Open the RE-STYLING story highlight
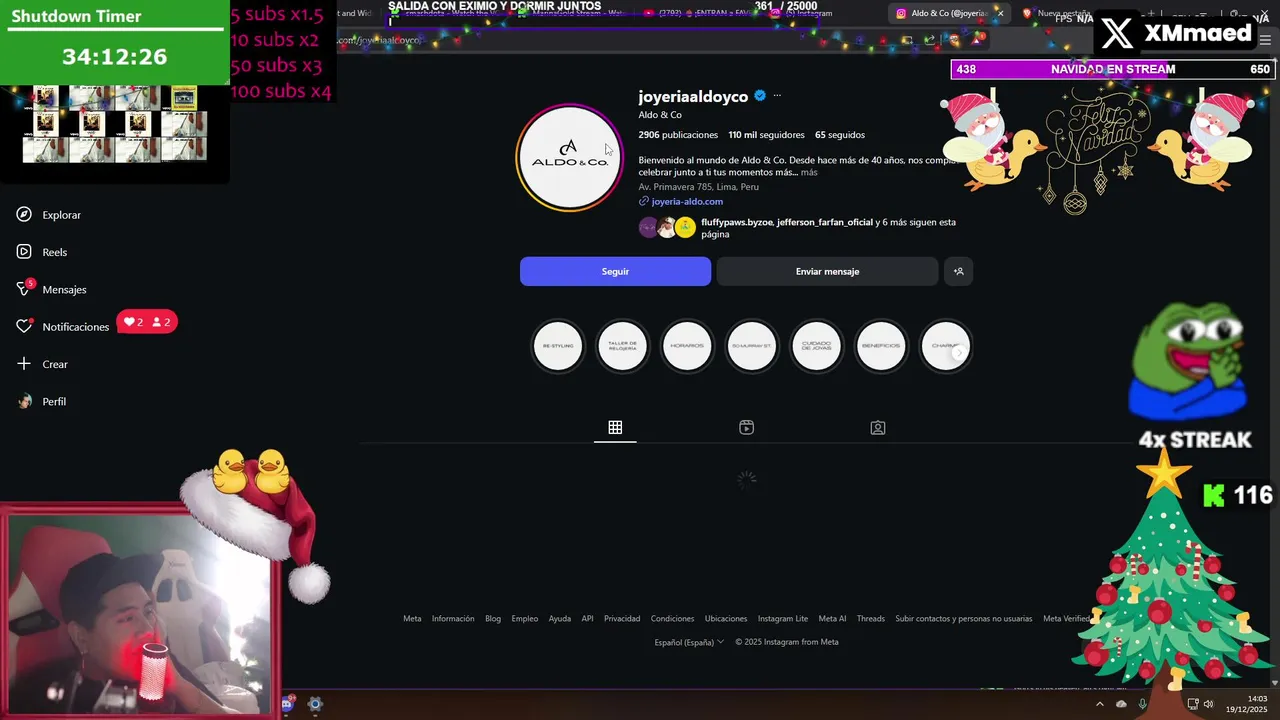The width and height of the screenshot is (1280, 720). (558, 346)
